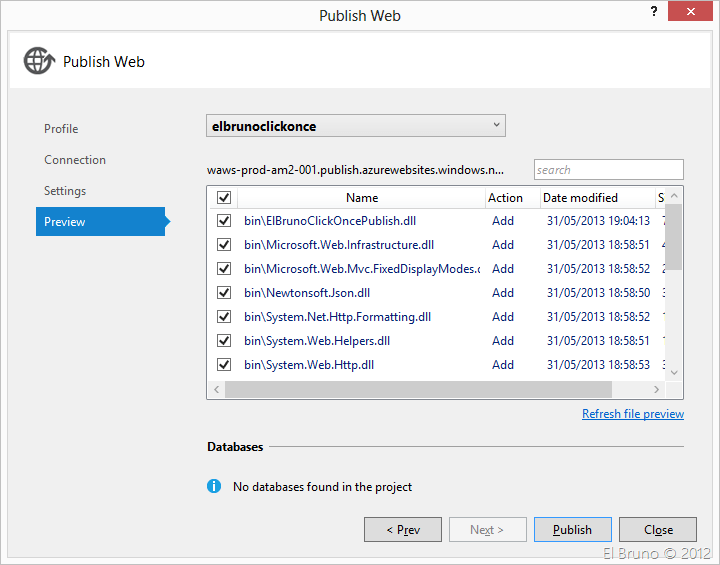The width and height of the screenshot is (720, 565).
Task: Toggle the select-all checkbox in table header
Action: [223, 198]
